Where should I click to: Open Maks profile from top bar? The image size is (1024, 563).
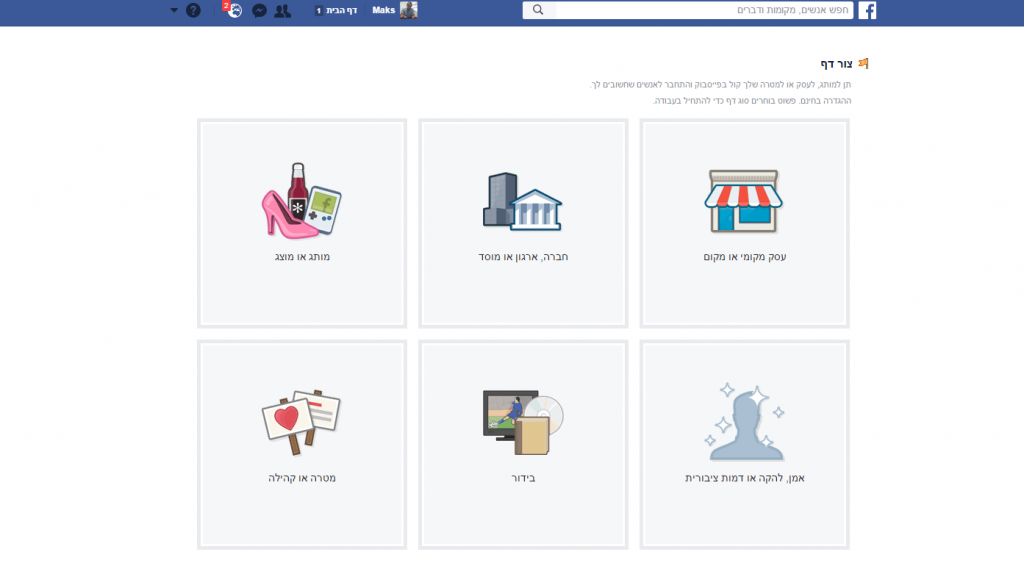384,10
